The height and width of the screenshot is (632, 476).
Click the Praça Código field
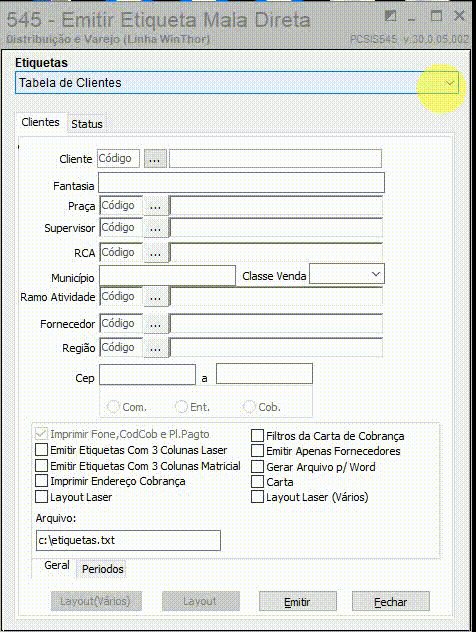point(121,206)
